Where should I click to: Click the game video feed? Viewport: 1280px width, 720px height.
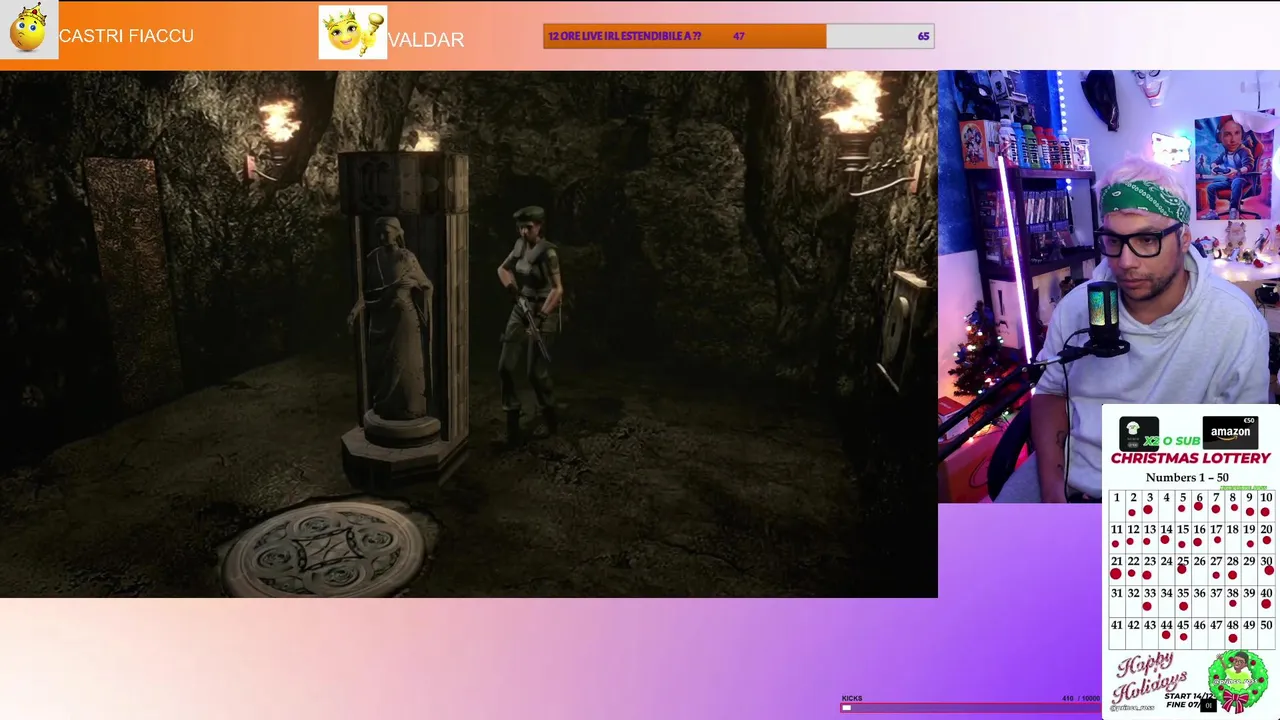point(469,334)
